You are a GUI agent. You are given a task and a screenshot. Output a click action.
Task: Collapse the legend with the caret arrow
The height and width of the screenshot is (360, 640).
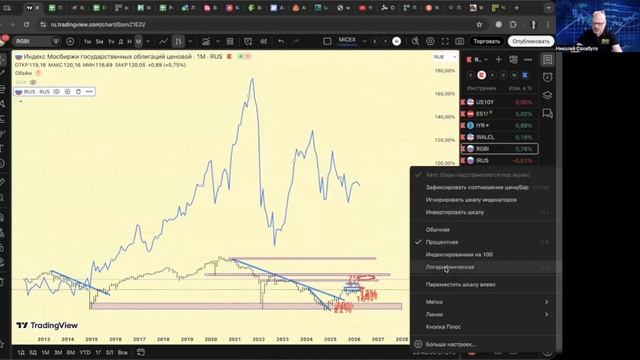(20, 102)
